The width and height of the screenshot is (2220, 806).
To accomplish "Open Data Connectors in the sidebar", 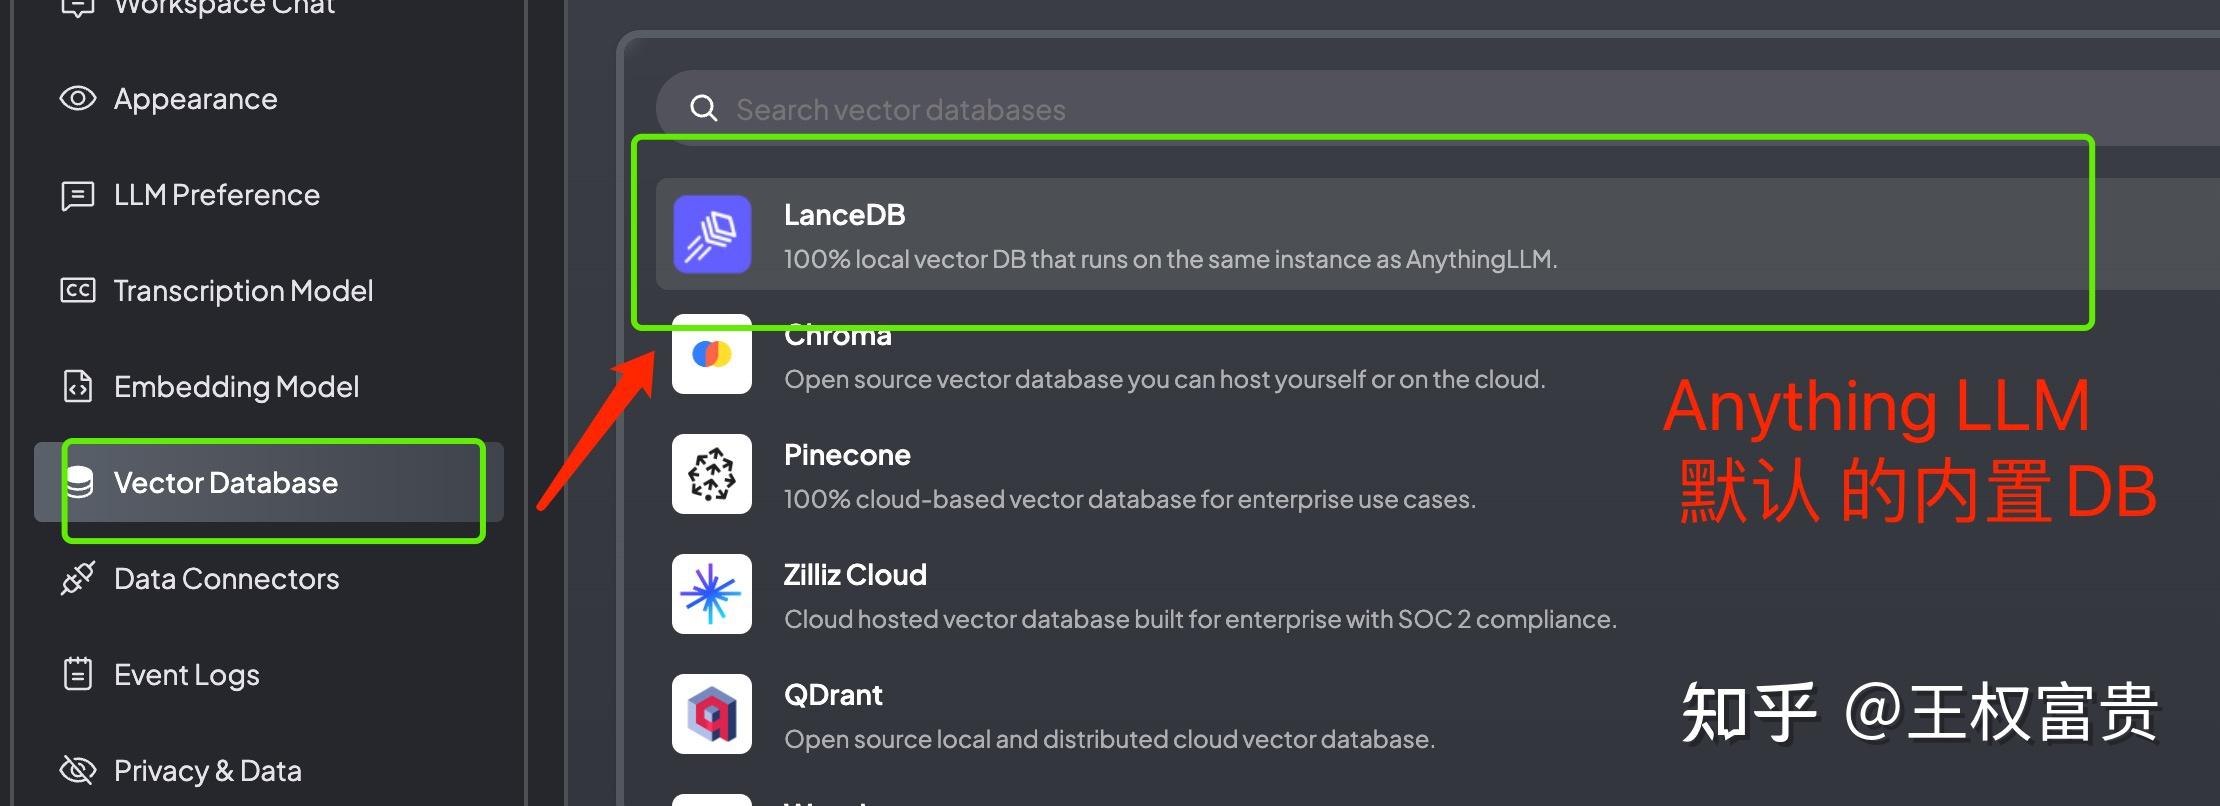I will point(226,579).
